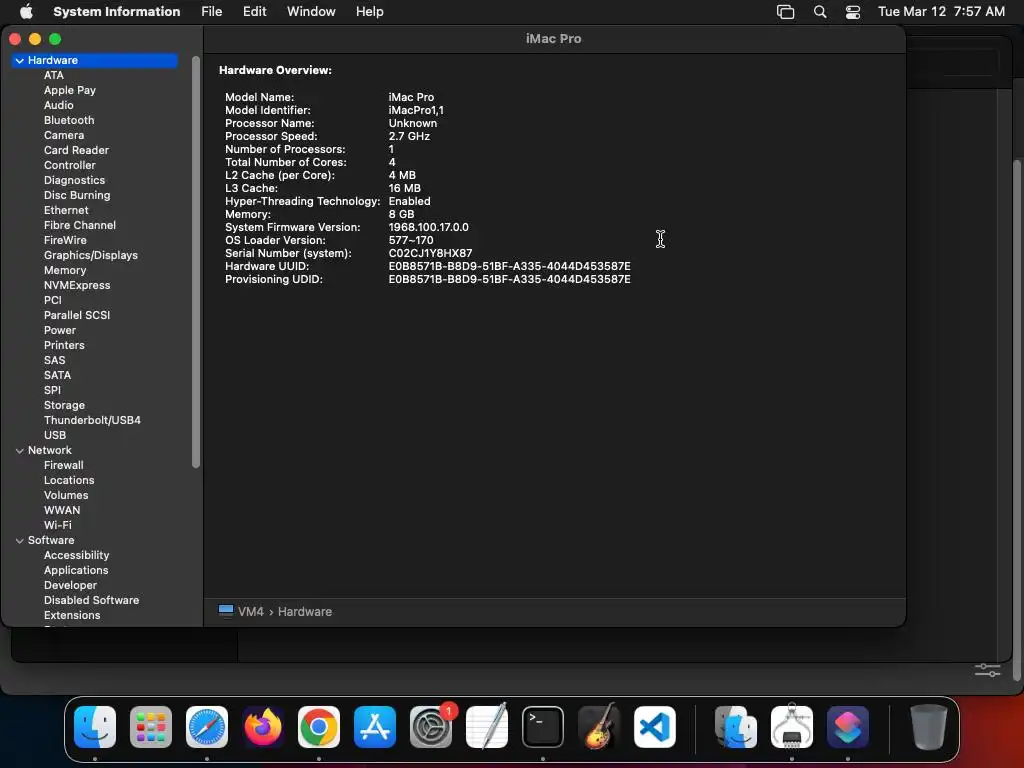Click the Hardware Overview heading
Viewport: 1024px width, 768px height.
click(x=275, y=71)
